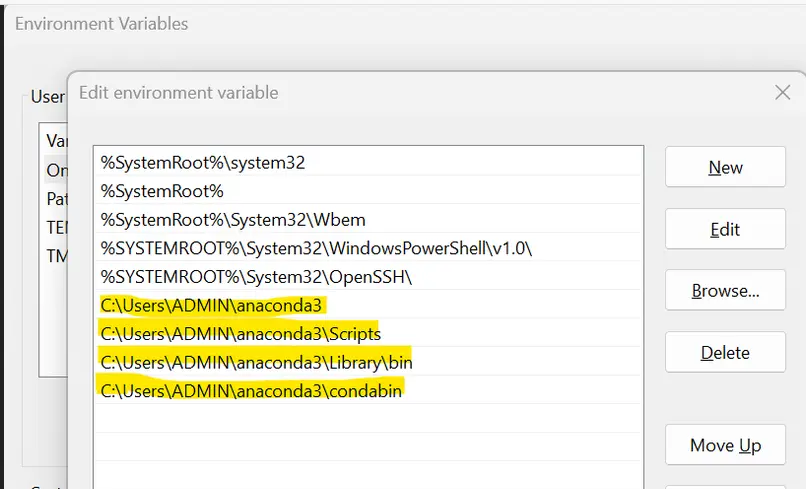Click the Edit button
Screen dimensions: 806x489
tap(725, 229)
